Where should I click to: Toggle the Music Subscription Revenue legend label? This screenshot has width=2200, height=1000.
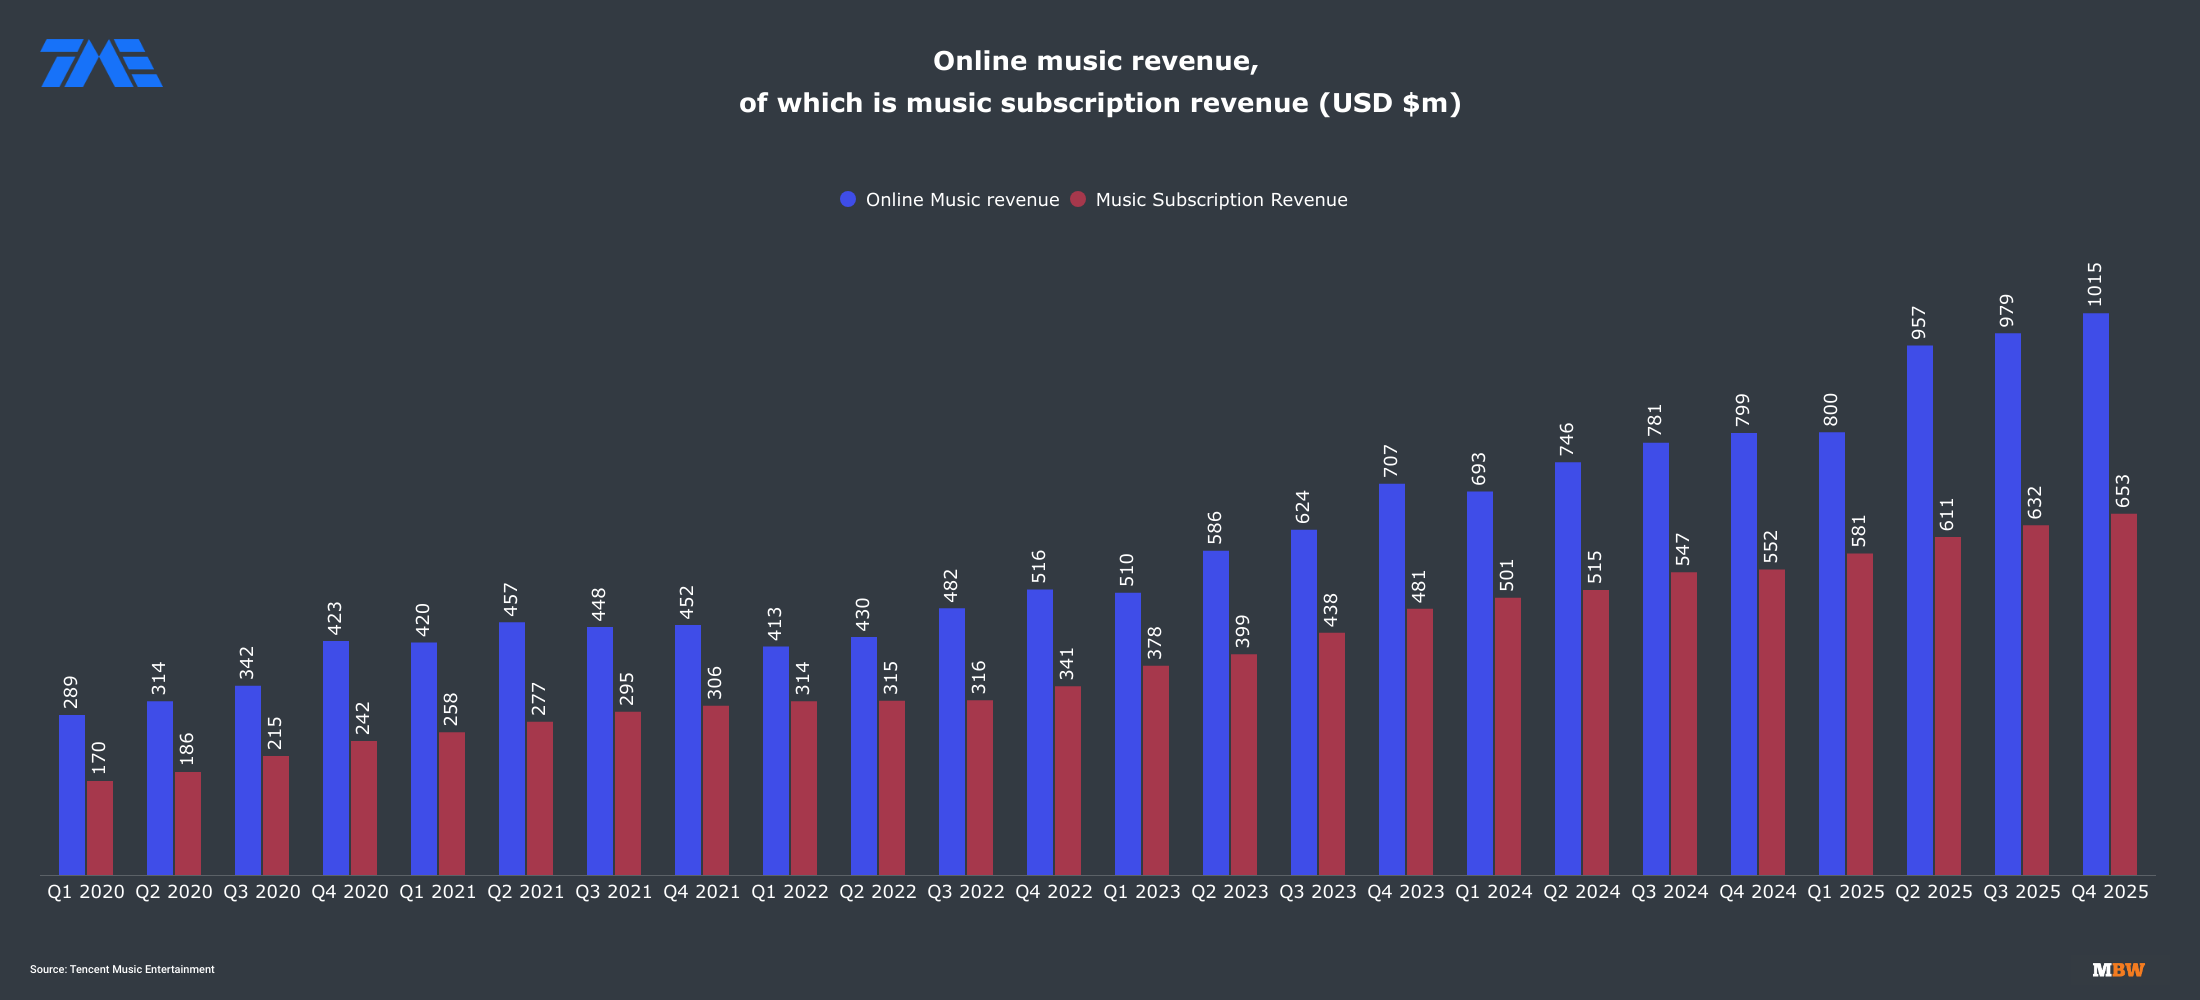[1221, 200]
